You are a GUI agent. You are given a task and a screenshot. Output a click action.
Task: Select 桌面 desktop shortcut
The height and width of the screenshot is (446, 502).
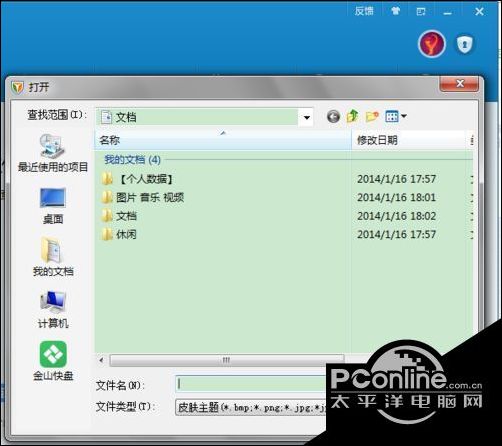click(53, 206)
